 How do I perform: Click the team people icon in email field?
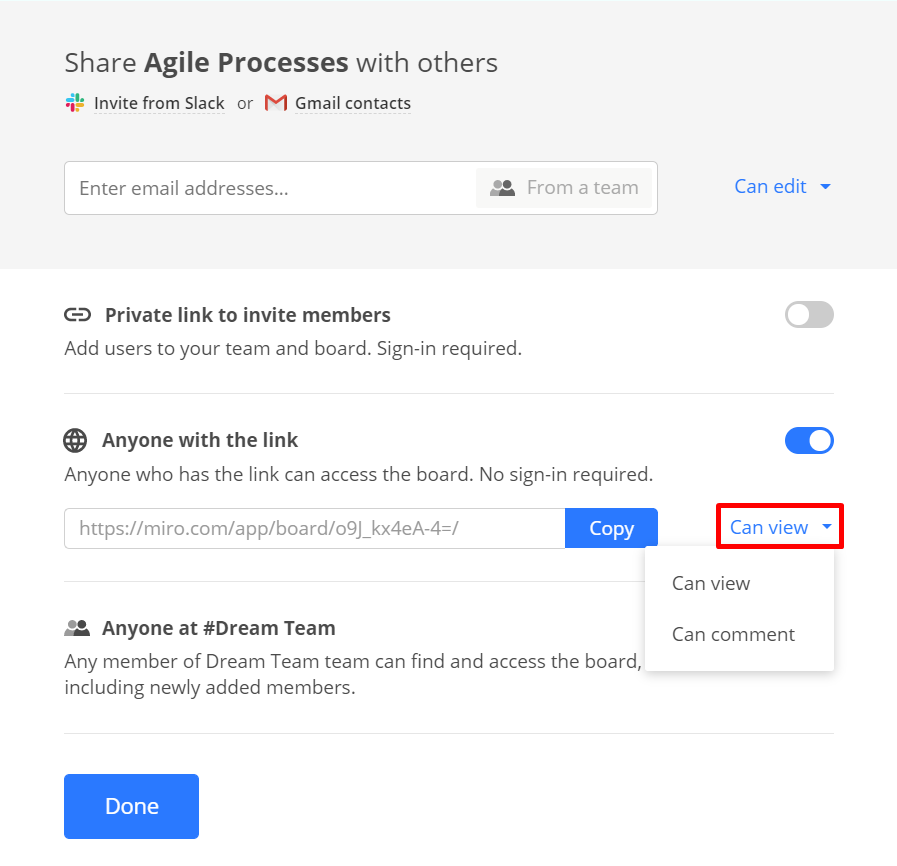pyautogui.click(x=502, y=188)
